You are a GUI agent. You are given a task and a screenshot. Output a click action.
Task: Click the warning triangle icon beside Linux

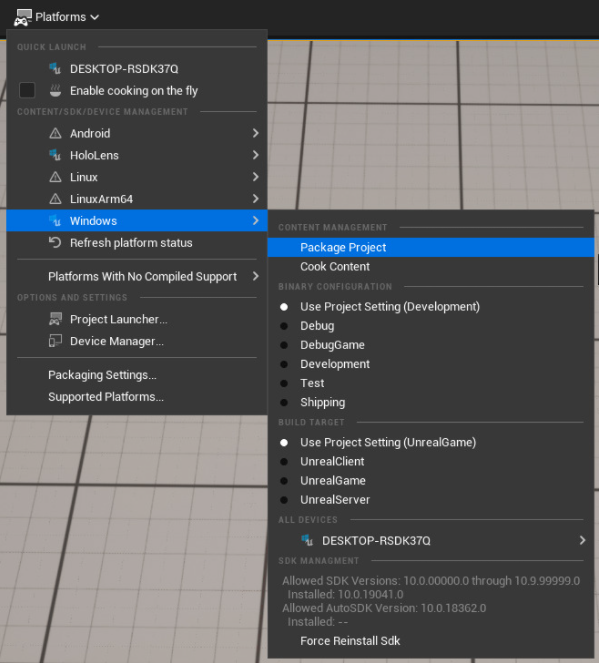[55, 177]
